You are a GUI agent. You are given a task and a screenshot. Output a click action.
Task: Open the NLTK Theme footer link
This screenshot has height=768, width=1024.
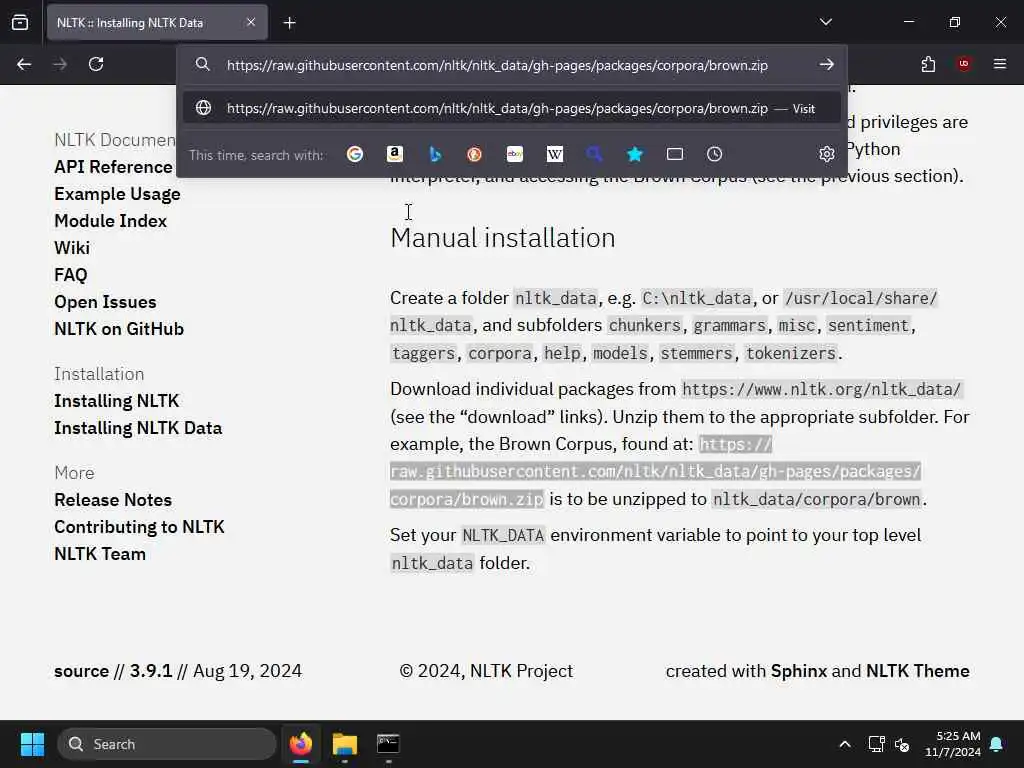tap(918, 671)
